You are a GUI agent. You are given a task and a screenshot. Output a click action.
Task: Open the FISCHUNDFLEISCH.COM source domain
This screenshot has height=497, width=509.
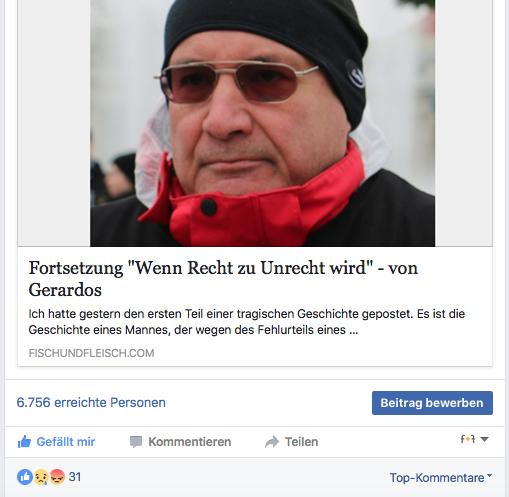(91, 353)
